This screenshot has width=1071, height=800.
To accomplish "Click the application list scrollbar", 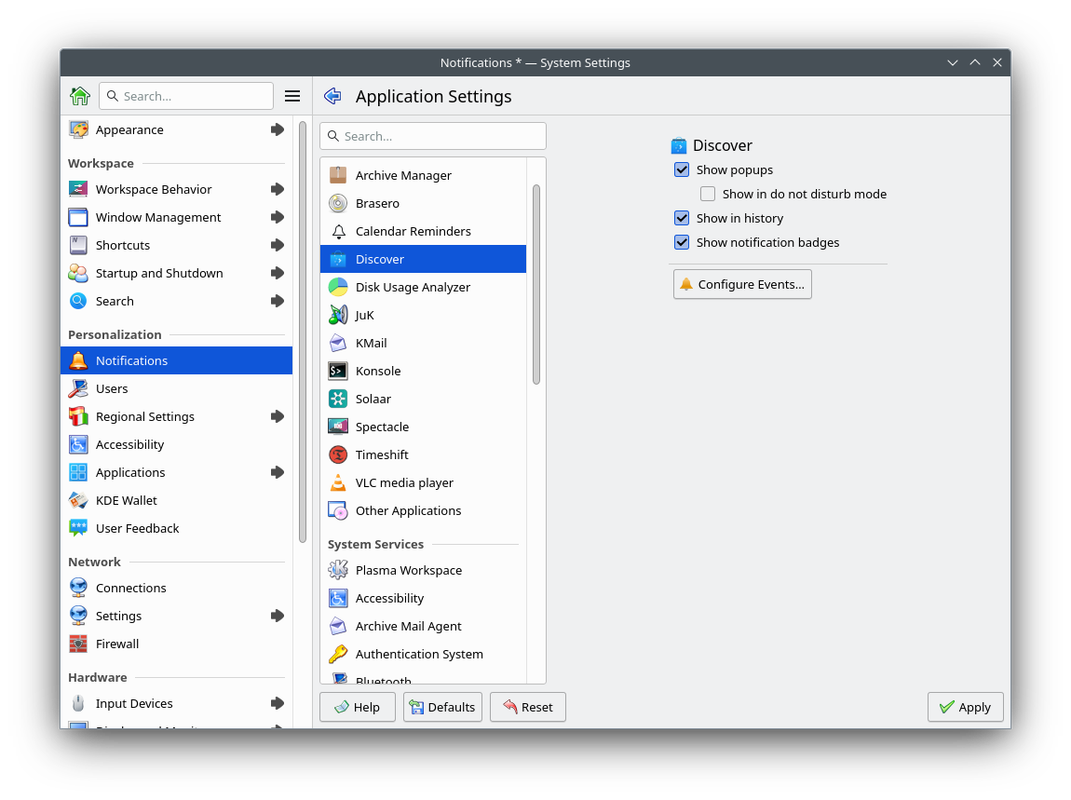I will [536, 284].
